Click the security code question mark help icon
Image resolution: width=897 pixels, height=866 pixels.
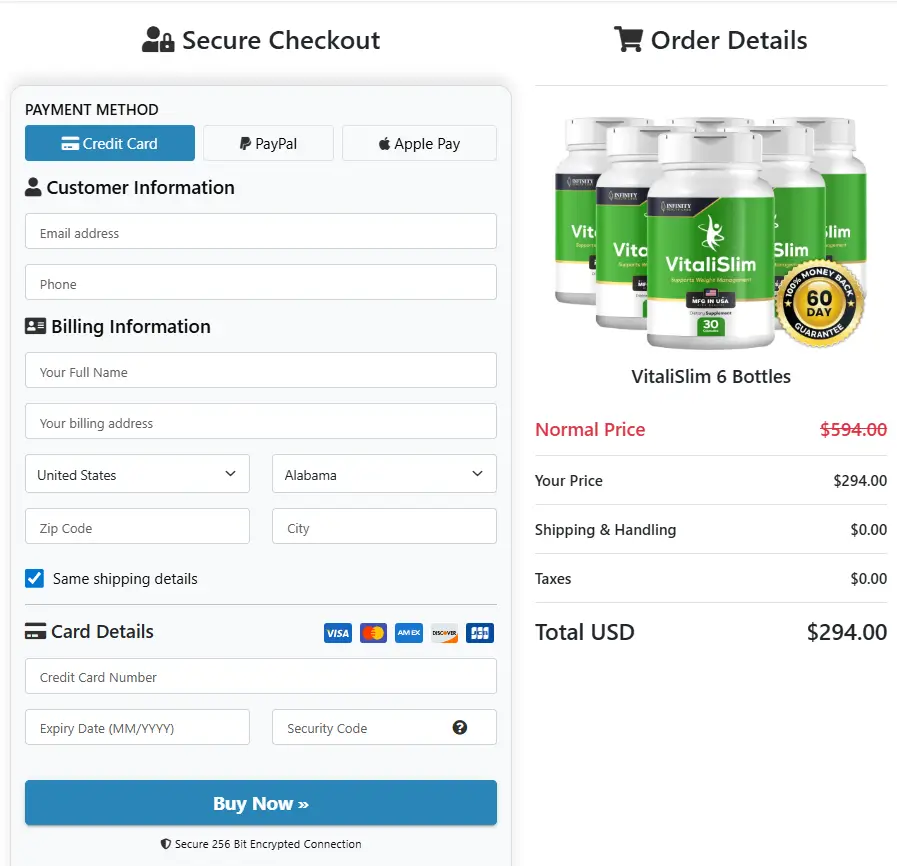(x=460, y=728)
